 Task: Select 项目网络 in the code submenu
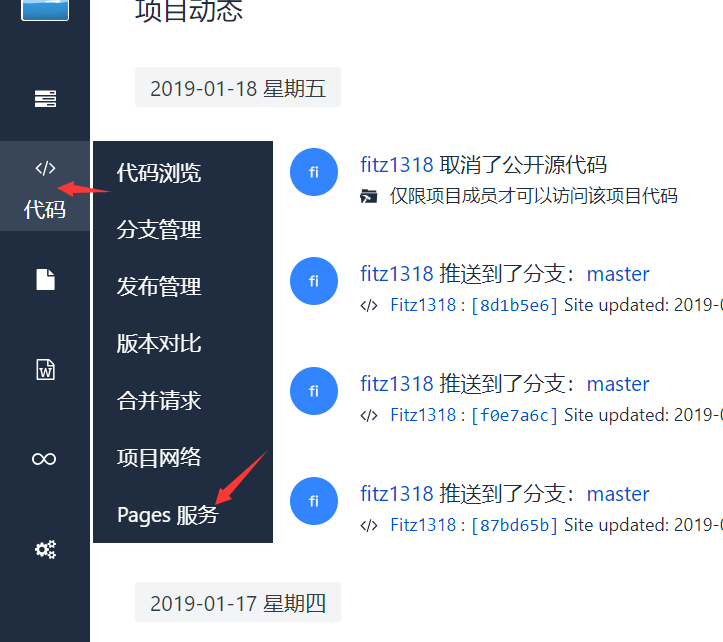pyautogui.click(x=159, y=458)
